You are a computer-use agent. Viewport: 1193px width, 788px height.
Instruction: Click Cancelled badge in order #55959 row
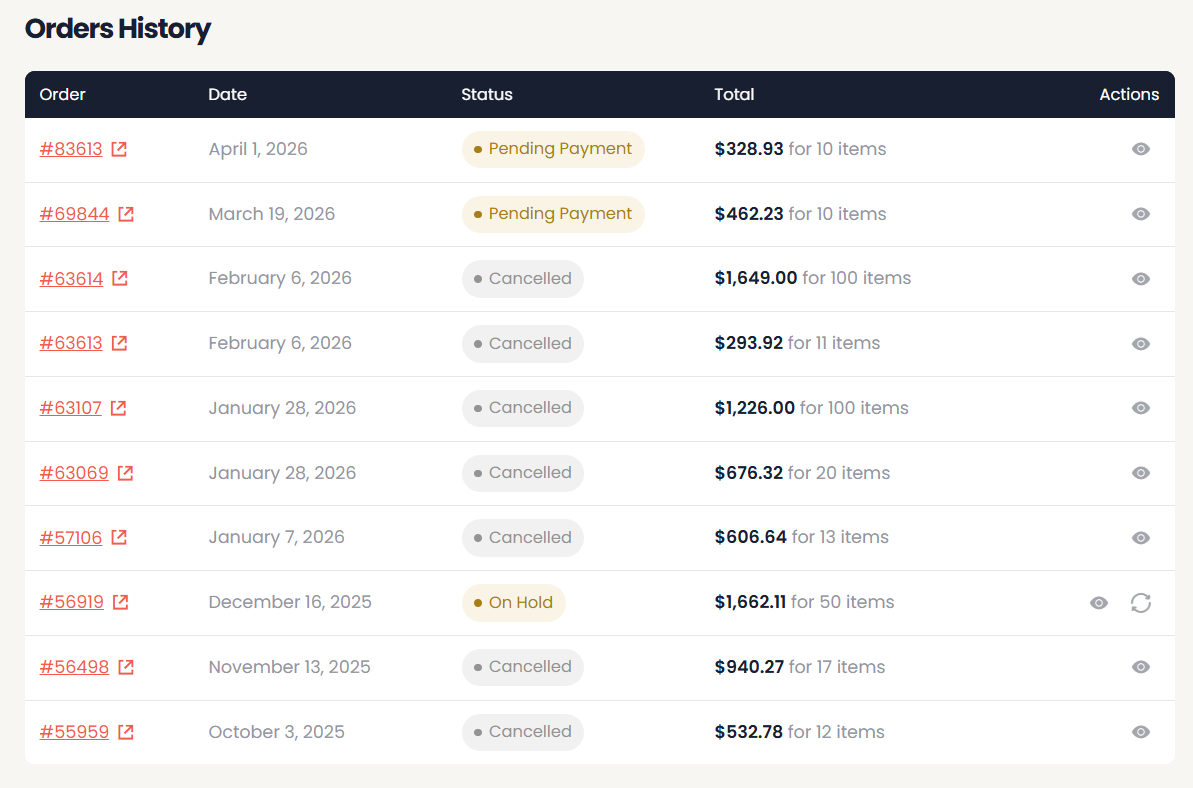(x=523, y=732)
